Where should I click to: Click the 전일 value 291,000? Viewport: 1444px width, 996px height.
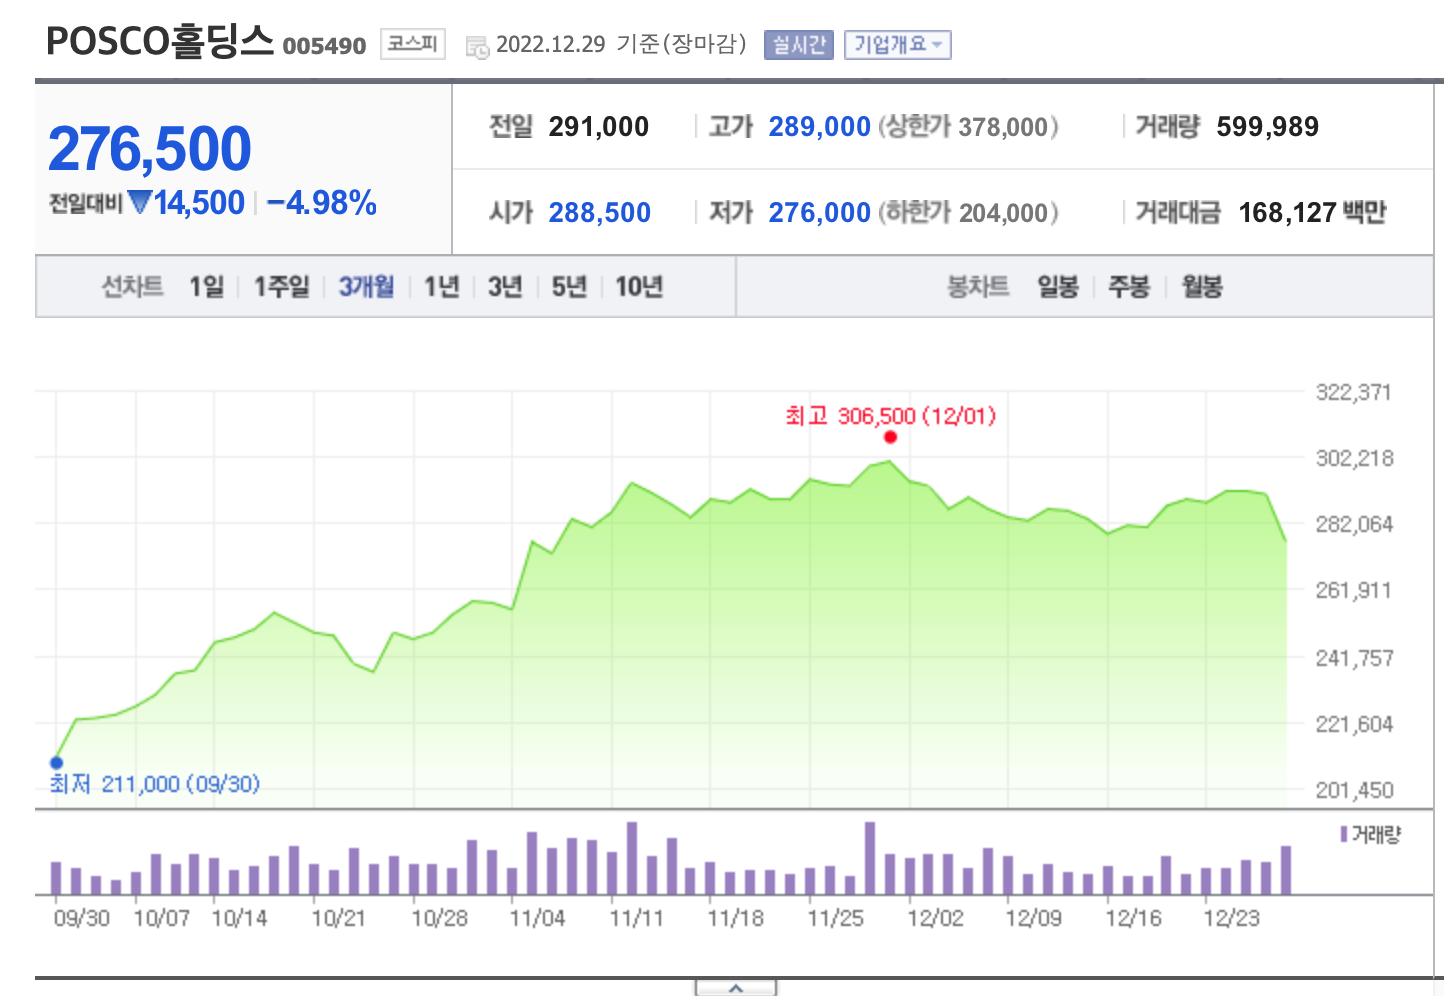tap(599, 127)
